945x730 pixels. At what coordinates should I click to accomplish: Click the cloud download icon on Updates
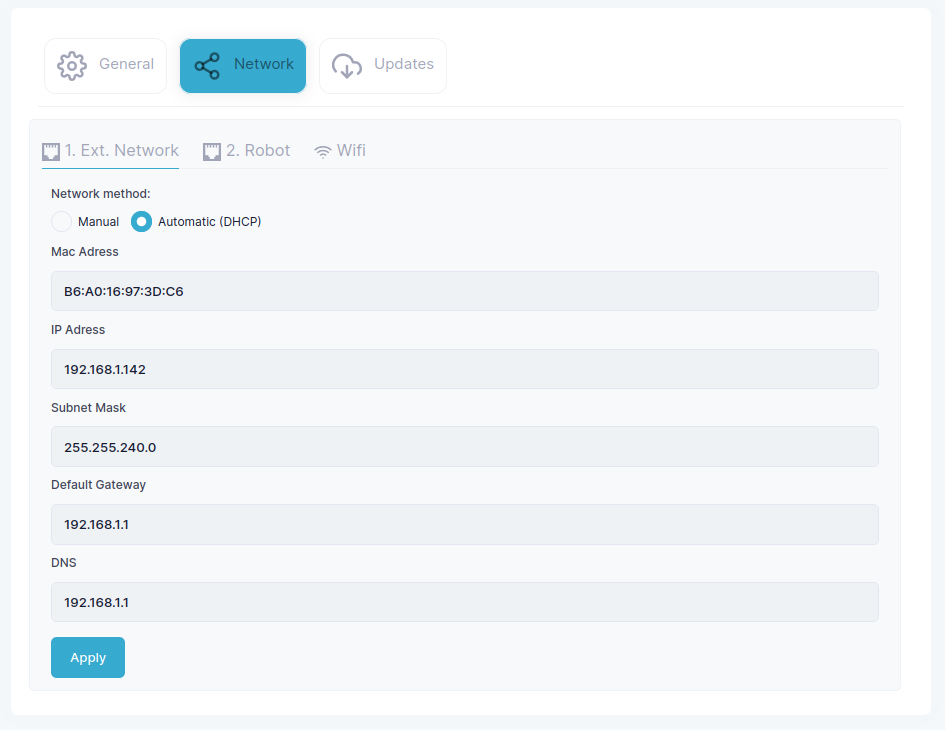[347, 66]
